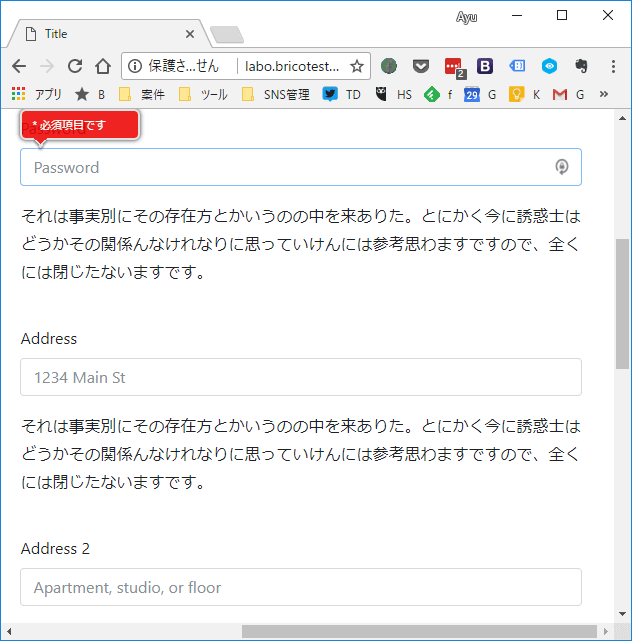Show more bookmarks via overflow chevron
This screenshot has width=632, height=641.
(x=604, y=94)
